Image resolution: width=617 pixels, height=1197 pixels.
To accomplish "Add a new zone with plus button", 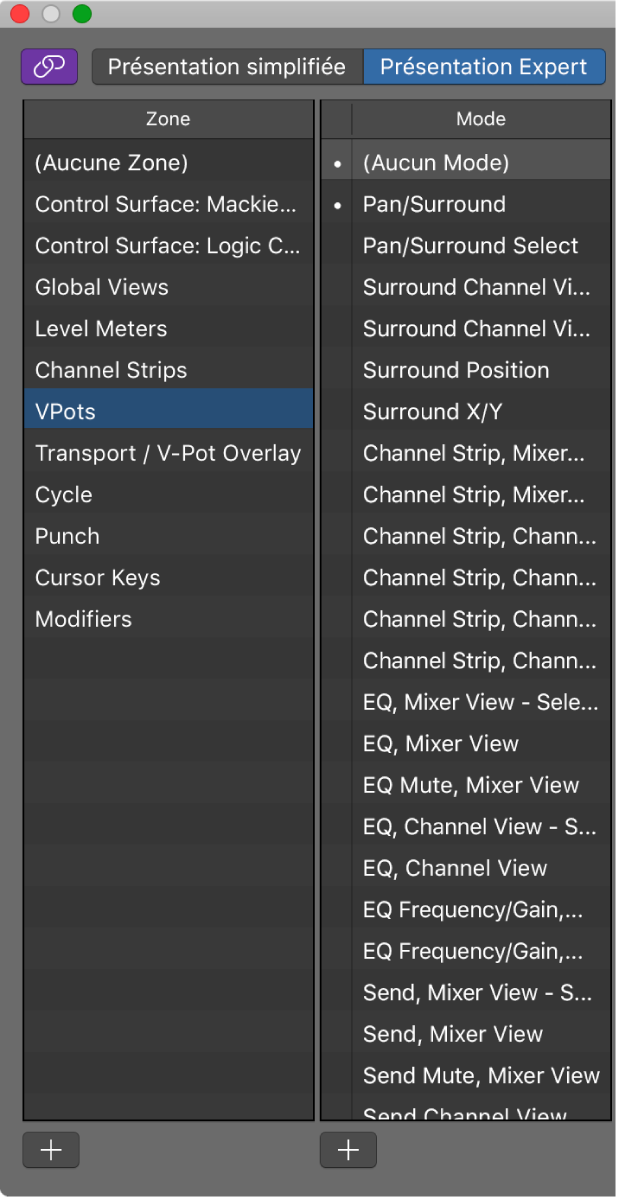I will click(50, 1150).
